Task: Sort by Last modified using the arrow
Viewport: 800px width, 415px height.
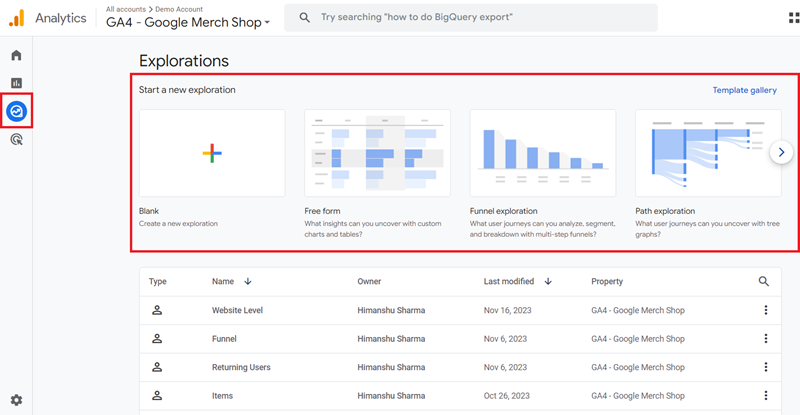Action: pyautogui.click(x=548, y=281)
